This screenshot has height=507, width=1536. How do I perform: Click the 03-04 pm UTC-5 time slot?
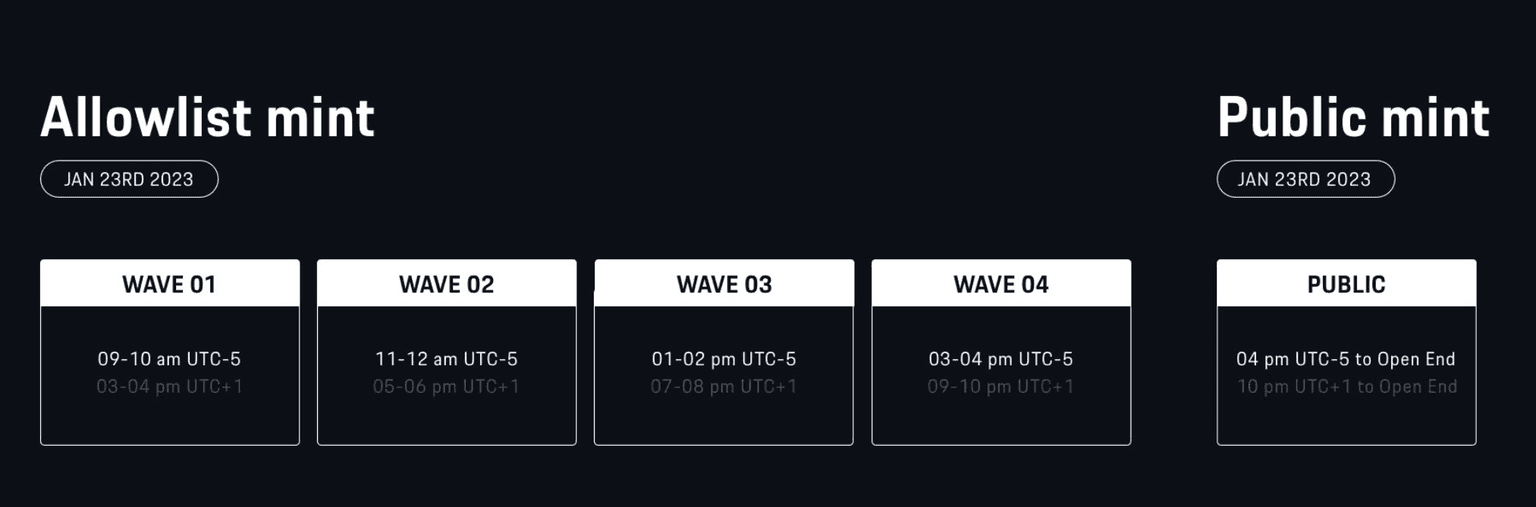coord(1001,359)
